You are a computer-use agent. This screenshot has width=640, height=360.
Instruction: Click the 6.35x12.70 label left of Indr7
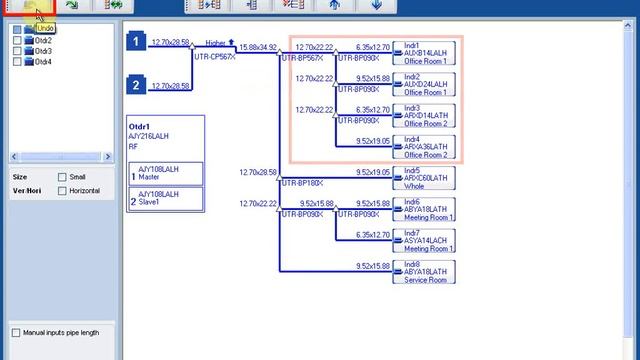coord(373,235)
